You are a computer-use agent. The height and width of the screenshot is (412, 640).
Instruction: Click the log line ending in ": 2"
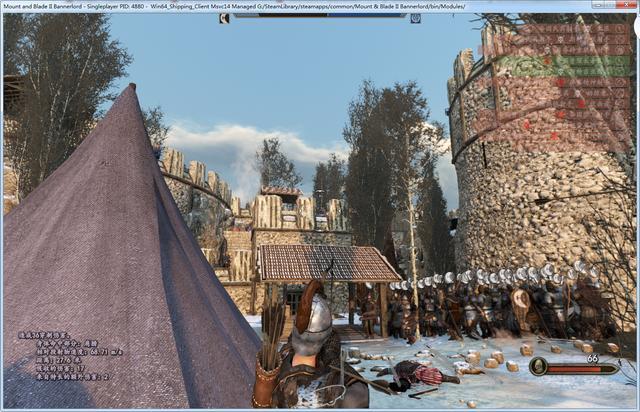(x=72, y=376)
